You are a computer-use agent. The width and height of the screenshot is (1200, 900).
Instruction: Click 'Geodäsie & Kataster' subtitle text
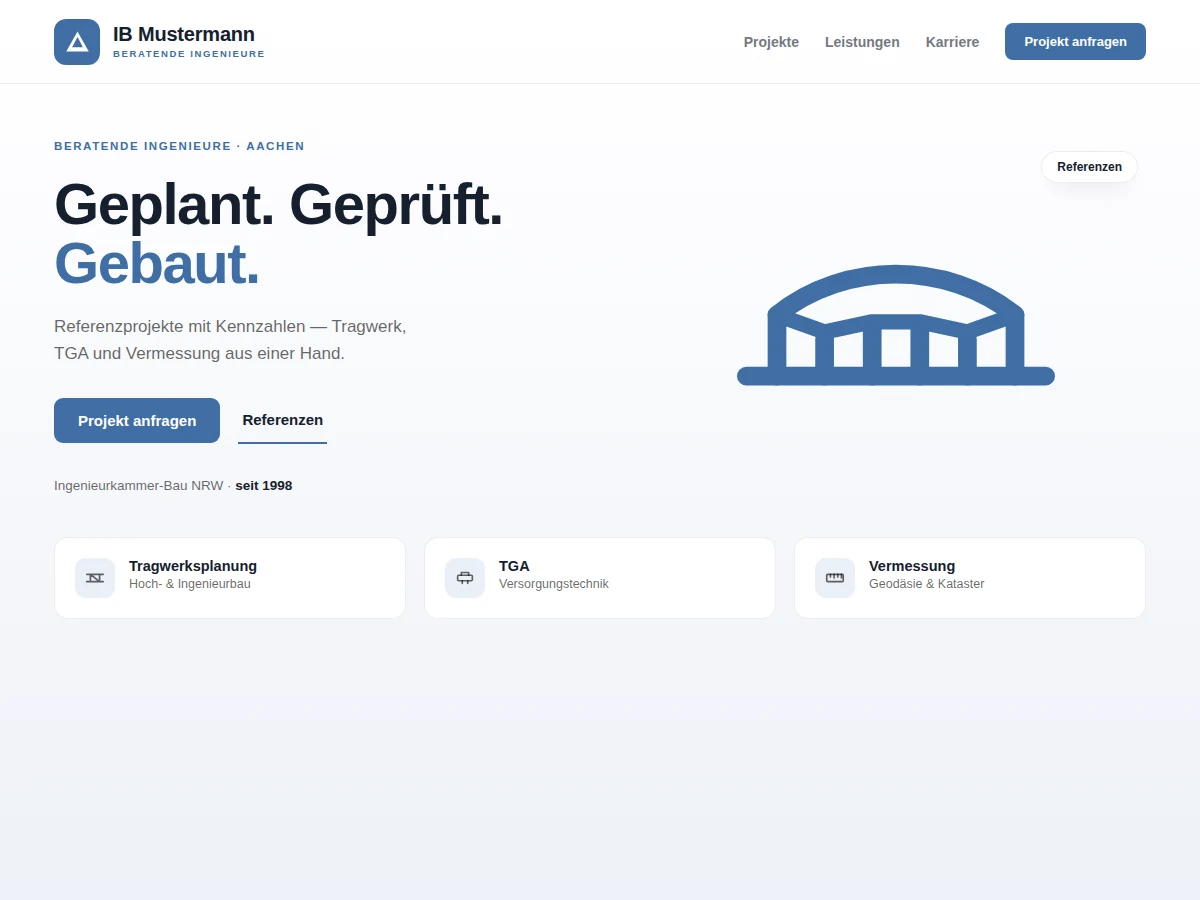point(927,584)
